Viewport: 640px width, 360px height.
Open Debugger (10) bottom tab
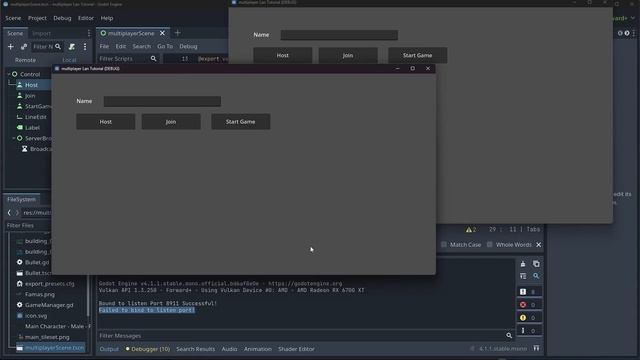[148, 349]
